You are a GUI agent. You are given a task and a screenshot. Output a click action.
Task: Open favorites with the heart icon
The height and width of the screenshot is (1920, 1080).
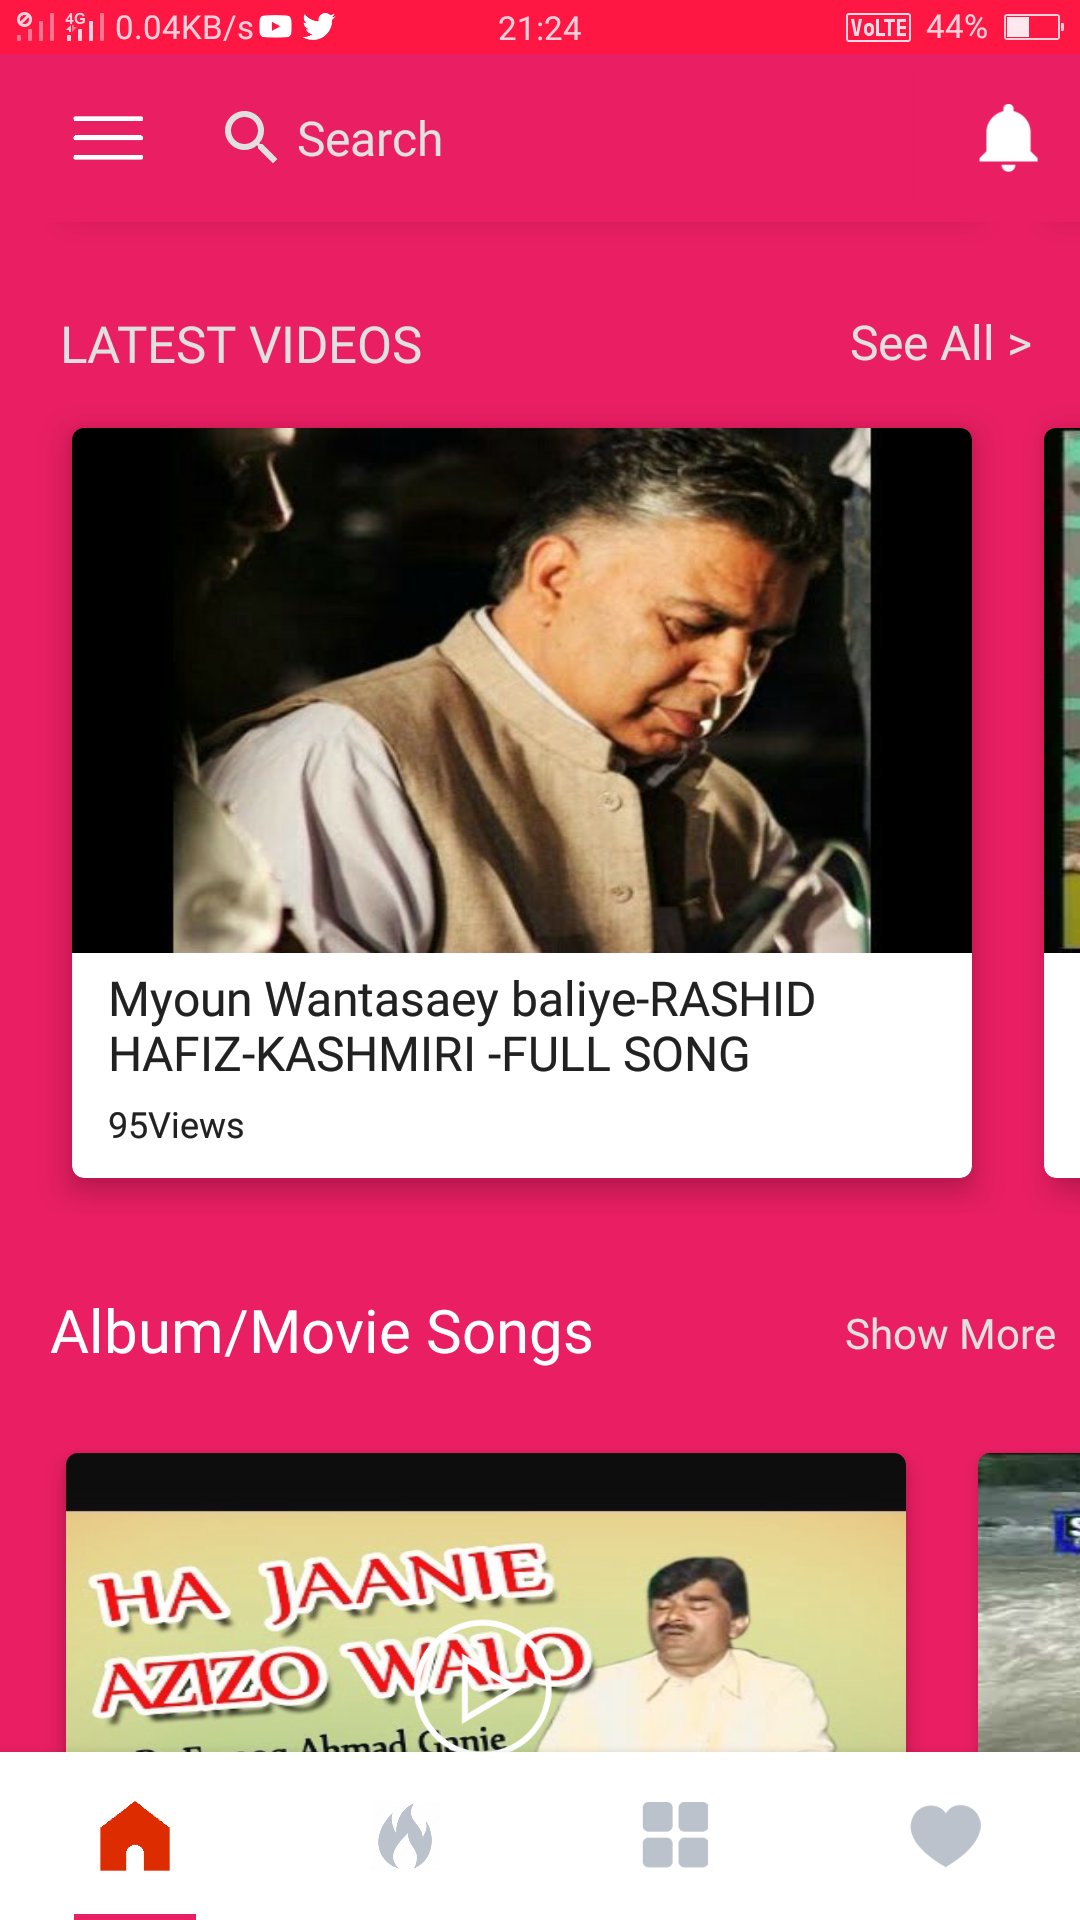point(945,1835)
